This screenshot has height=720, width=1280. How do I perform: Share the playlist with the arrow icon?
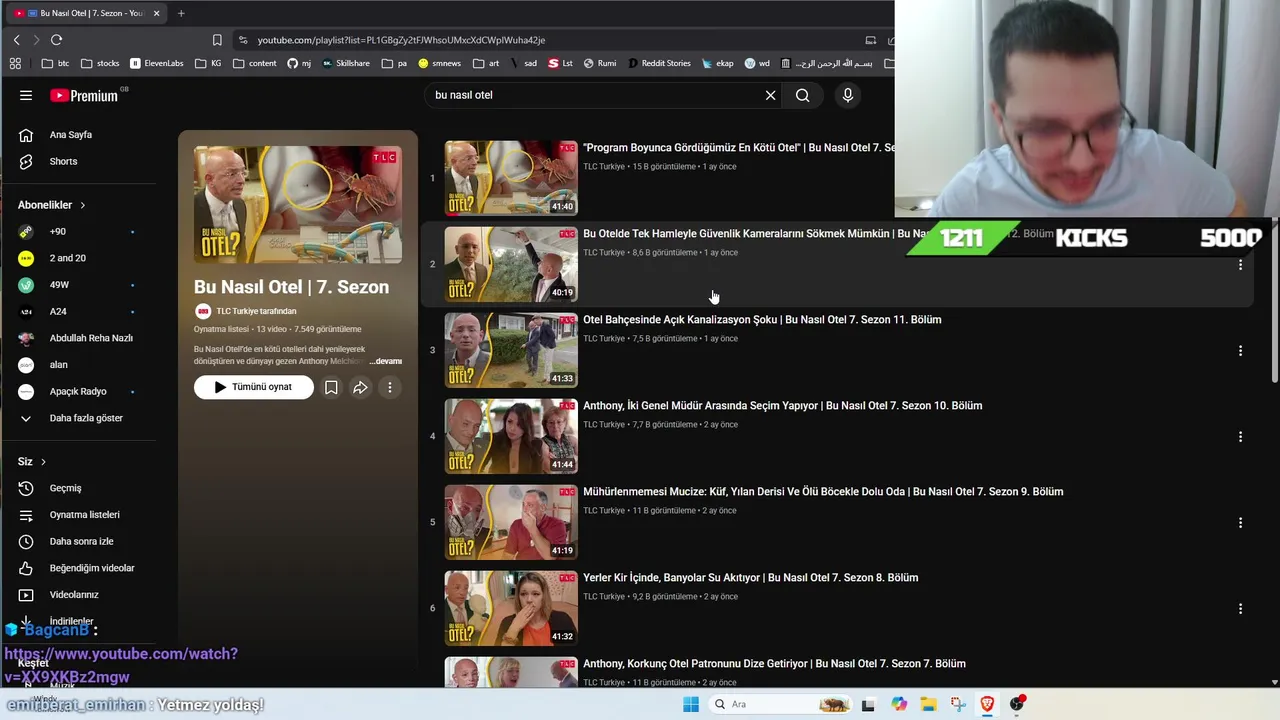pos(360,387)
